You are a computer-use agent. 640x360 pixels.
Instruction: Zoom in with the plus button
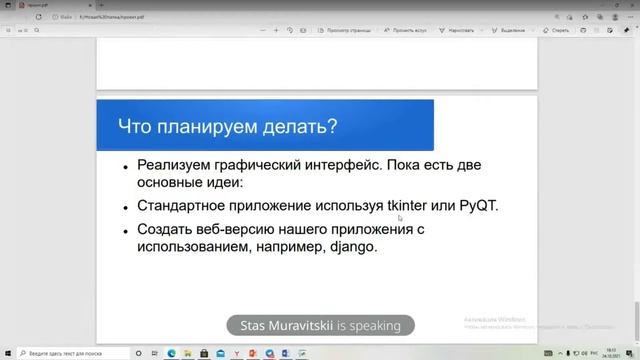(276, 30)
